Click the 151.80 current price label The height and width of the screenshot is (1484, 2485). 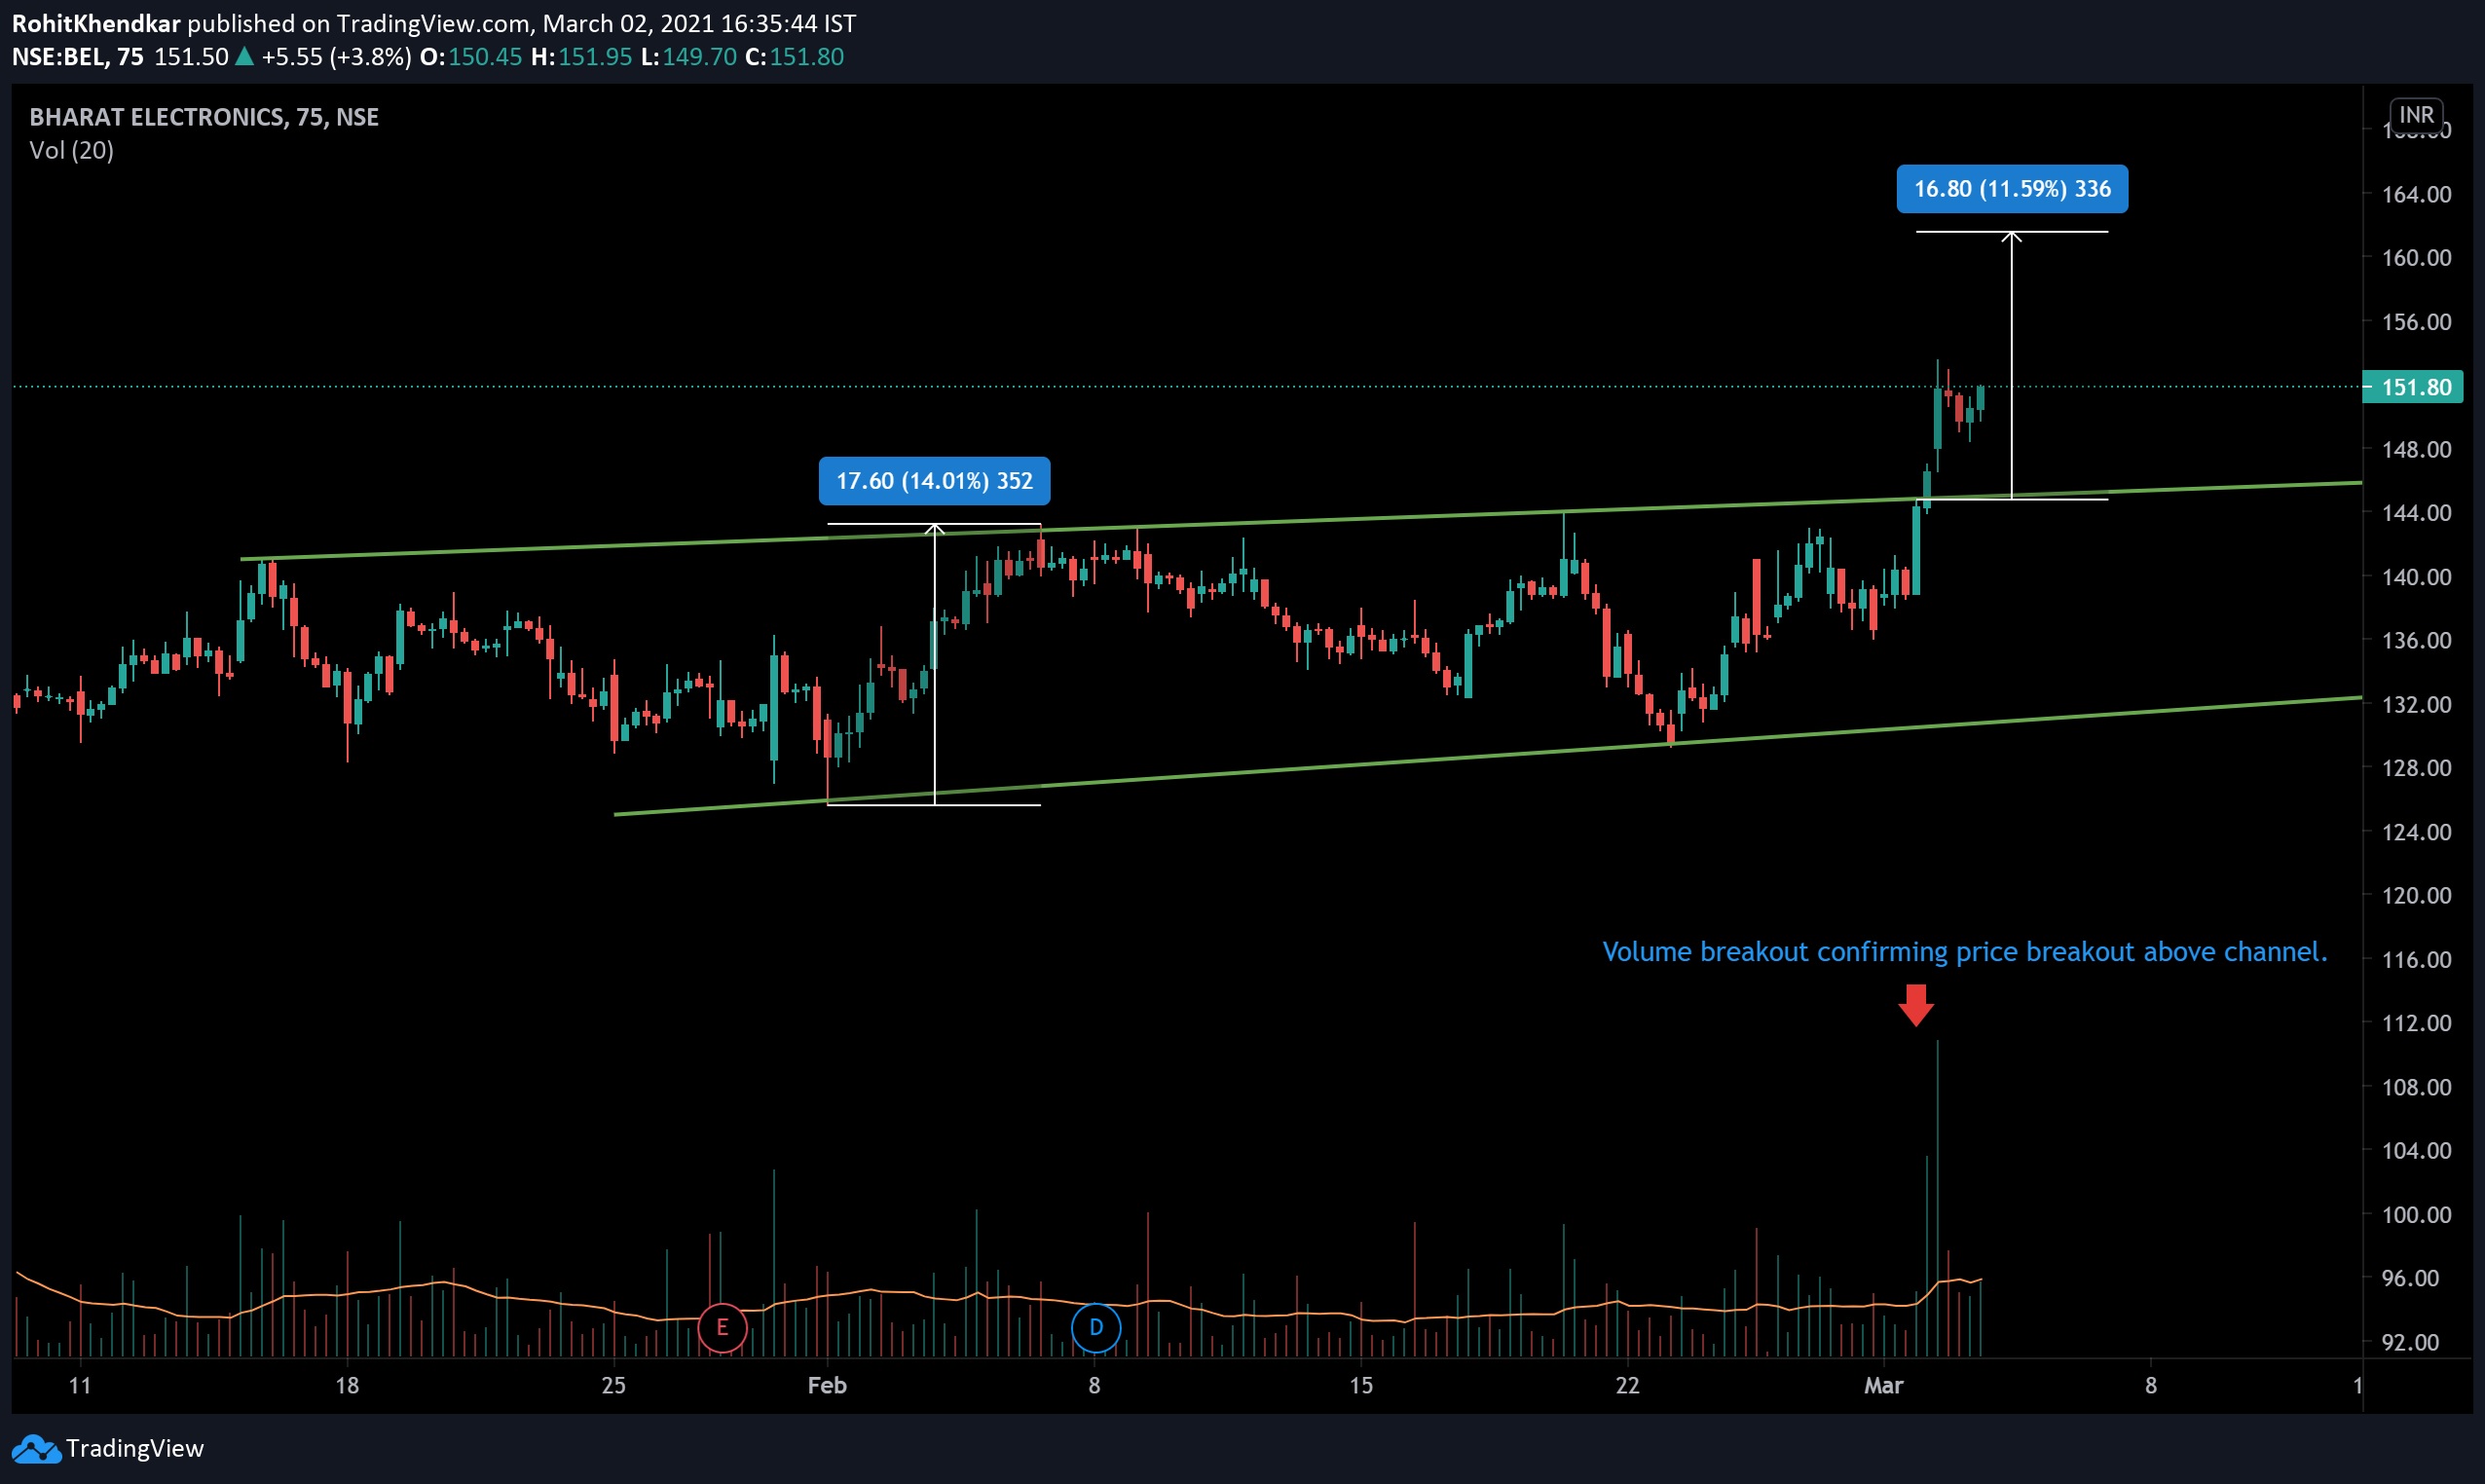pos(2412,387)
